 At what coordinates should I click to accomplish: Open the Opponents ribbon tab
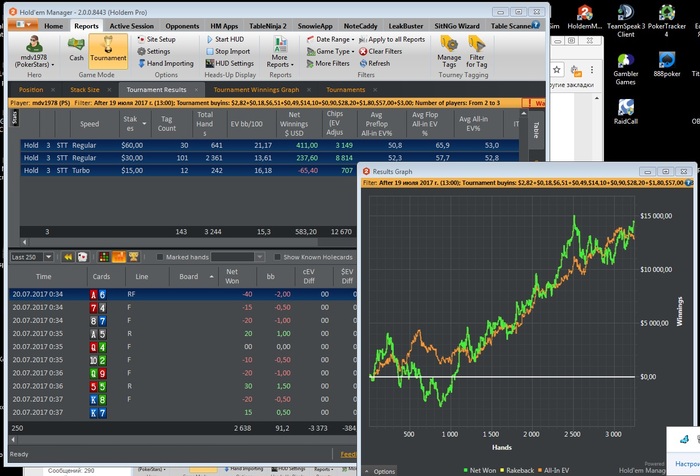pyautogui.click(x=182, y=26)
